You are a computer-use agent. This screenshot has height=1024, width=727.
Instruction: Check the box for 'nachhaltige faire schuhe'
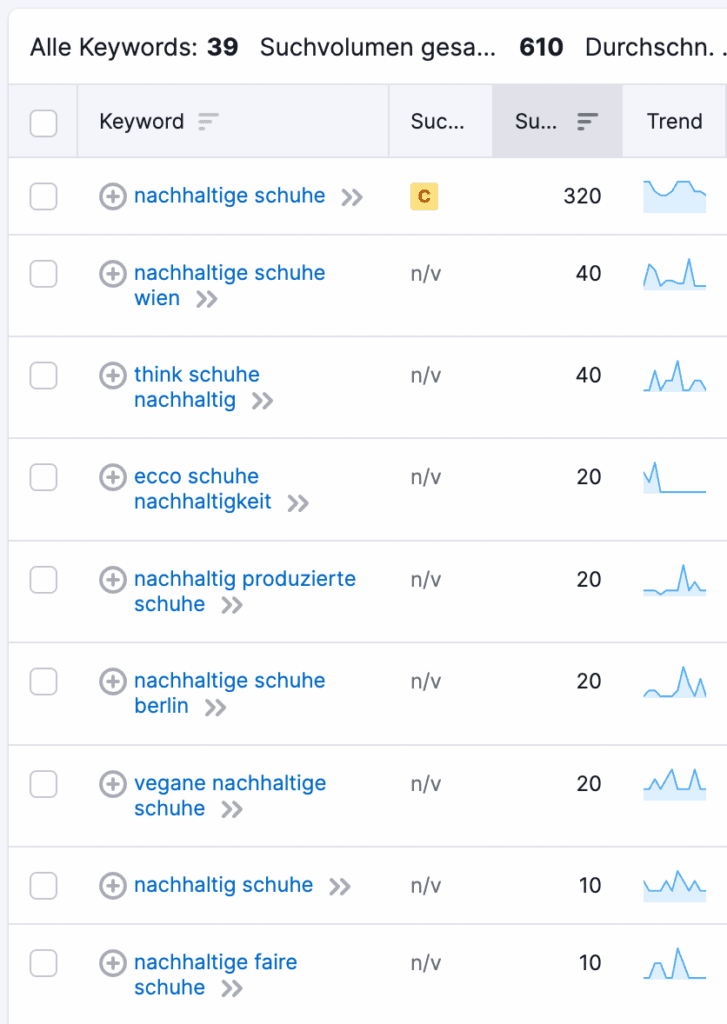tap(43, 964)
